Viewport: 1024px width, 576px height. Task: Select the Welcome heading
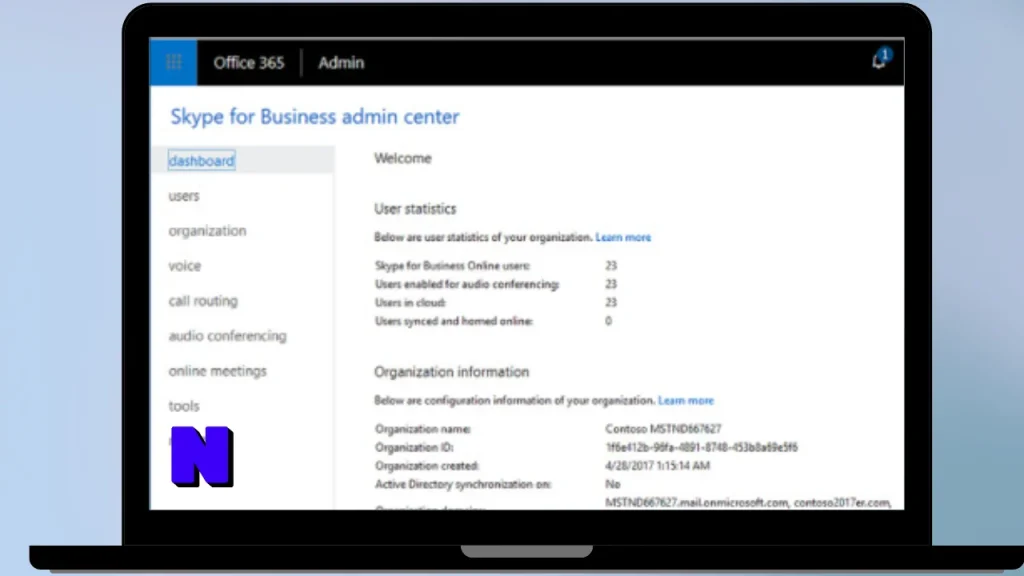click(402, 158)
